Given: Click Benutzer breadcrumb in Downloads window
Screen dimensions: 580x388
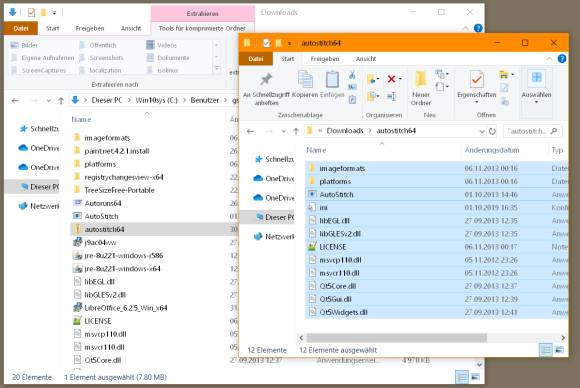Looking at the screenshot, I should (205, 100).
